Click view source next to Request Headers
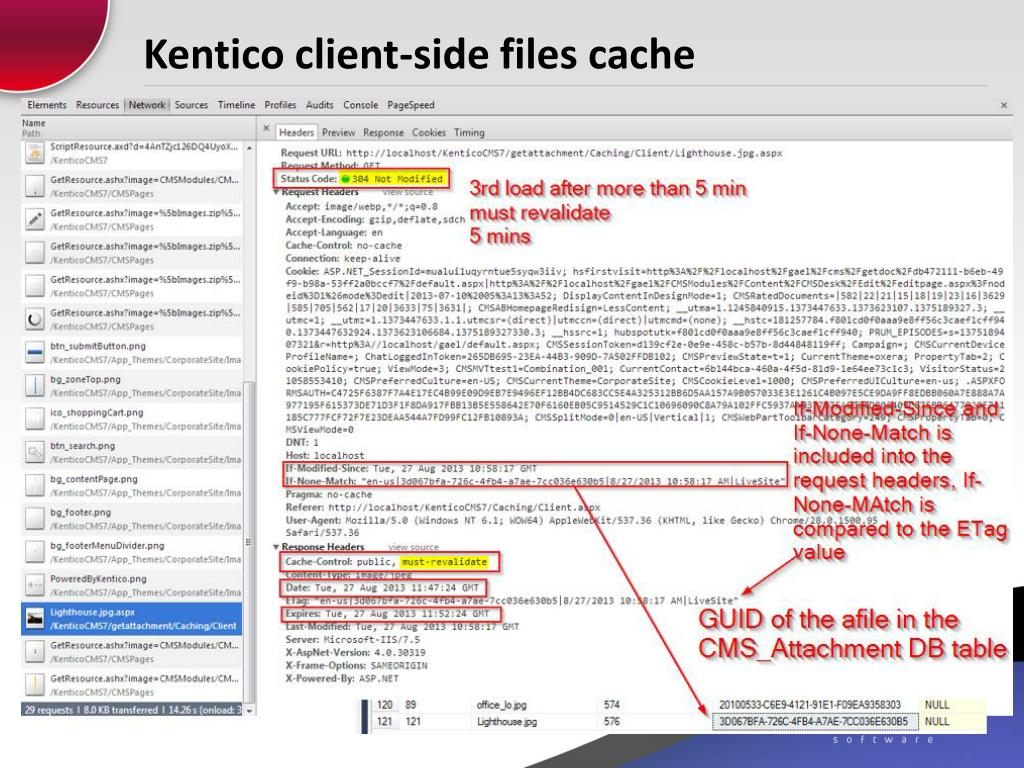 [408, 193]
